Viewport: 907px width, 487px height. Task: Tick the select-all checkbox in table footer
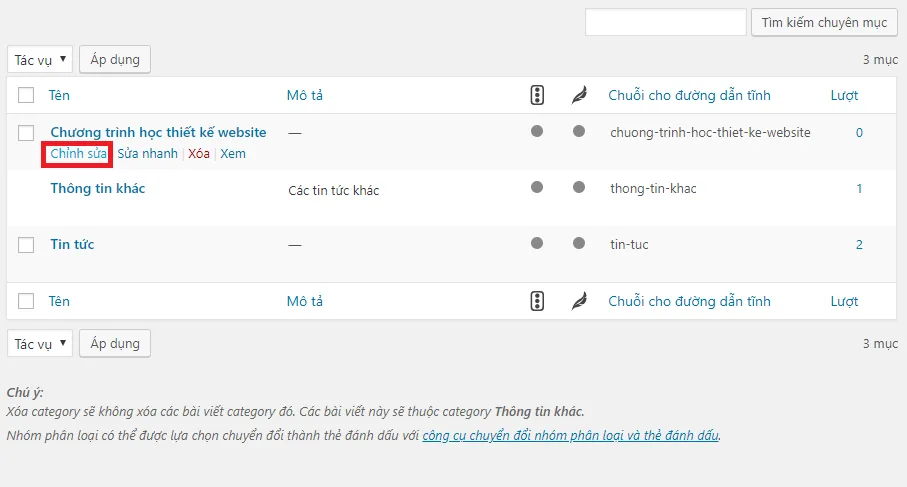27,301
